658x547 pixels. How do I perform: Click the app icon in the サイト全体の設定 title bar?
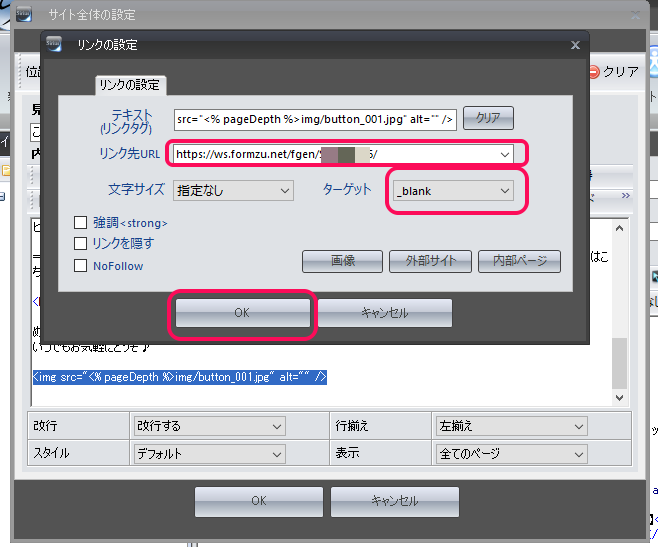[24, 14]
